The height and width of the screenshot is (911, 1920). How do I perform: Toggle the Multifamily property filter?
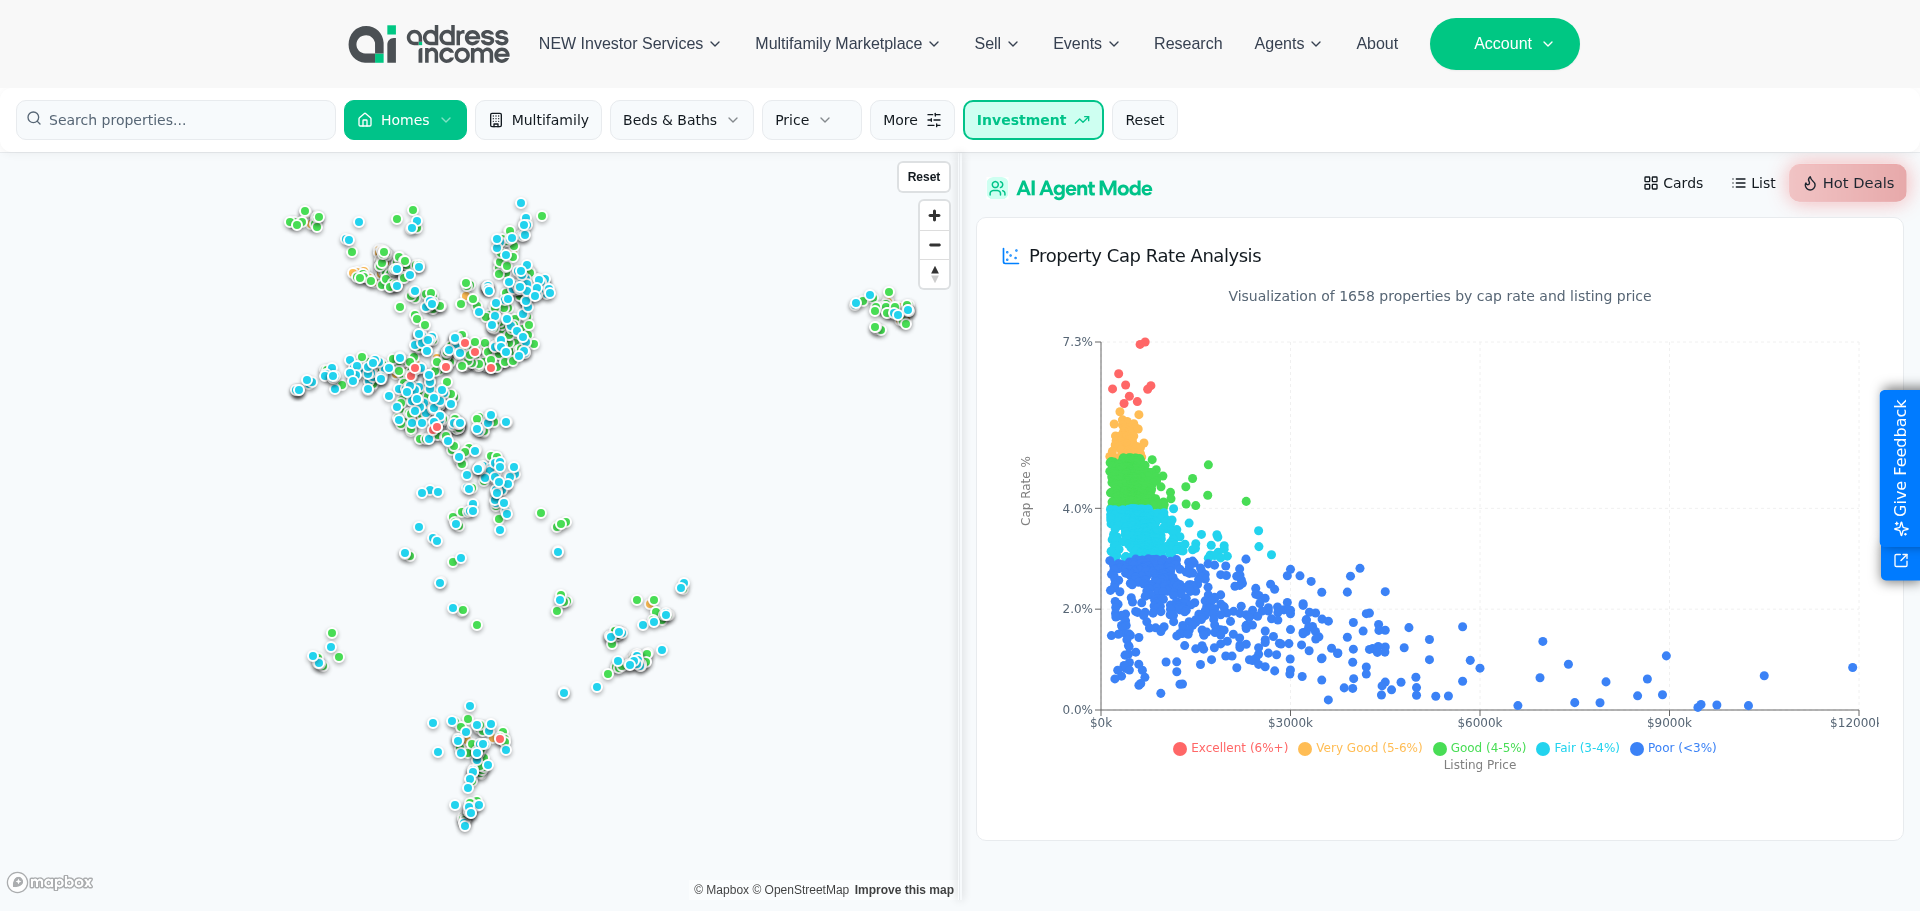tap(538, 120)
